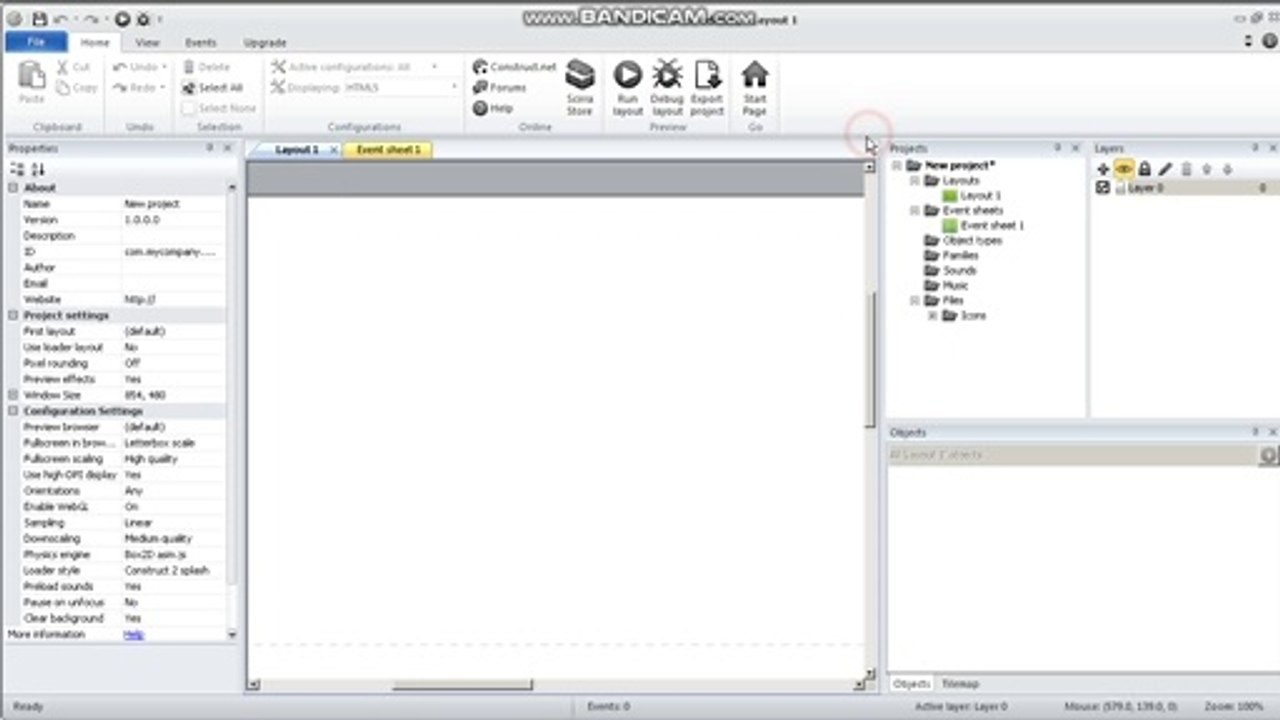Click Select All in the Selection group
1280x720 pixels.
pos(212,87)
